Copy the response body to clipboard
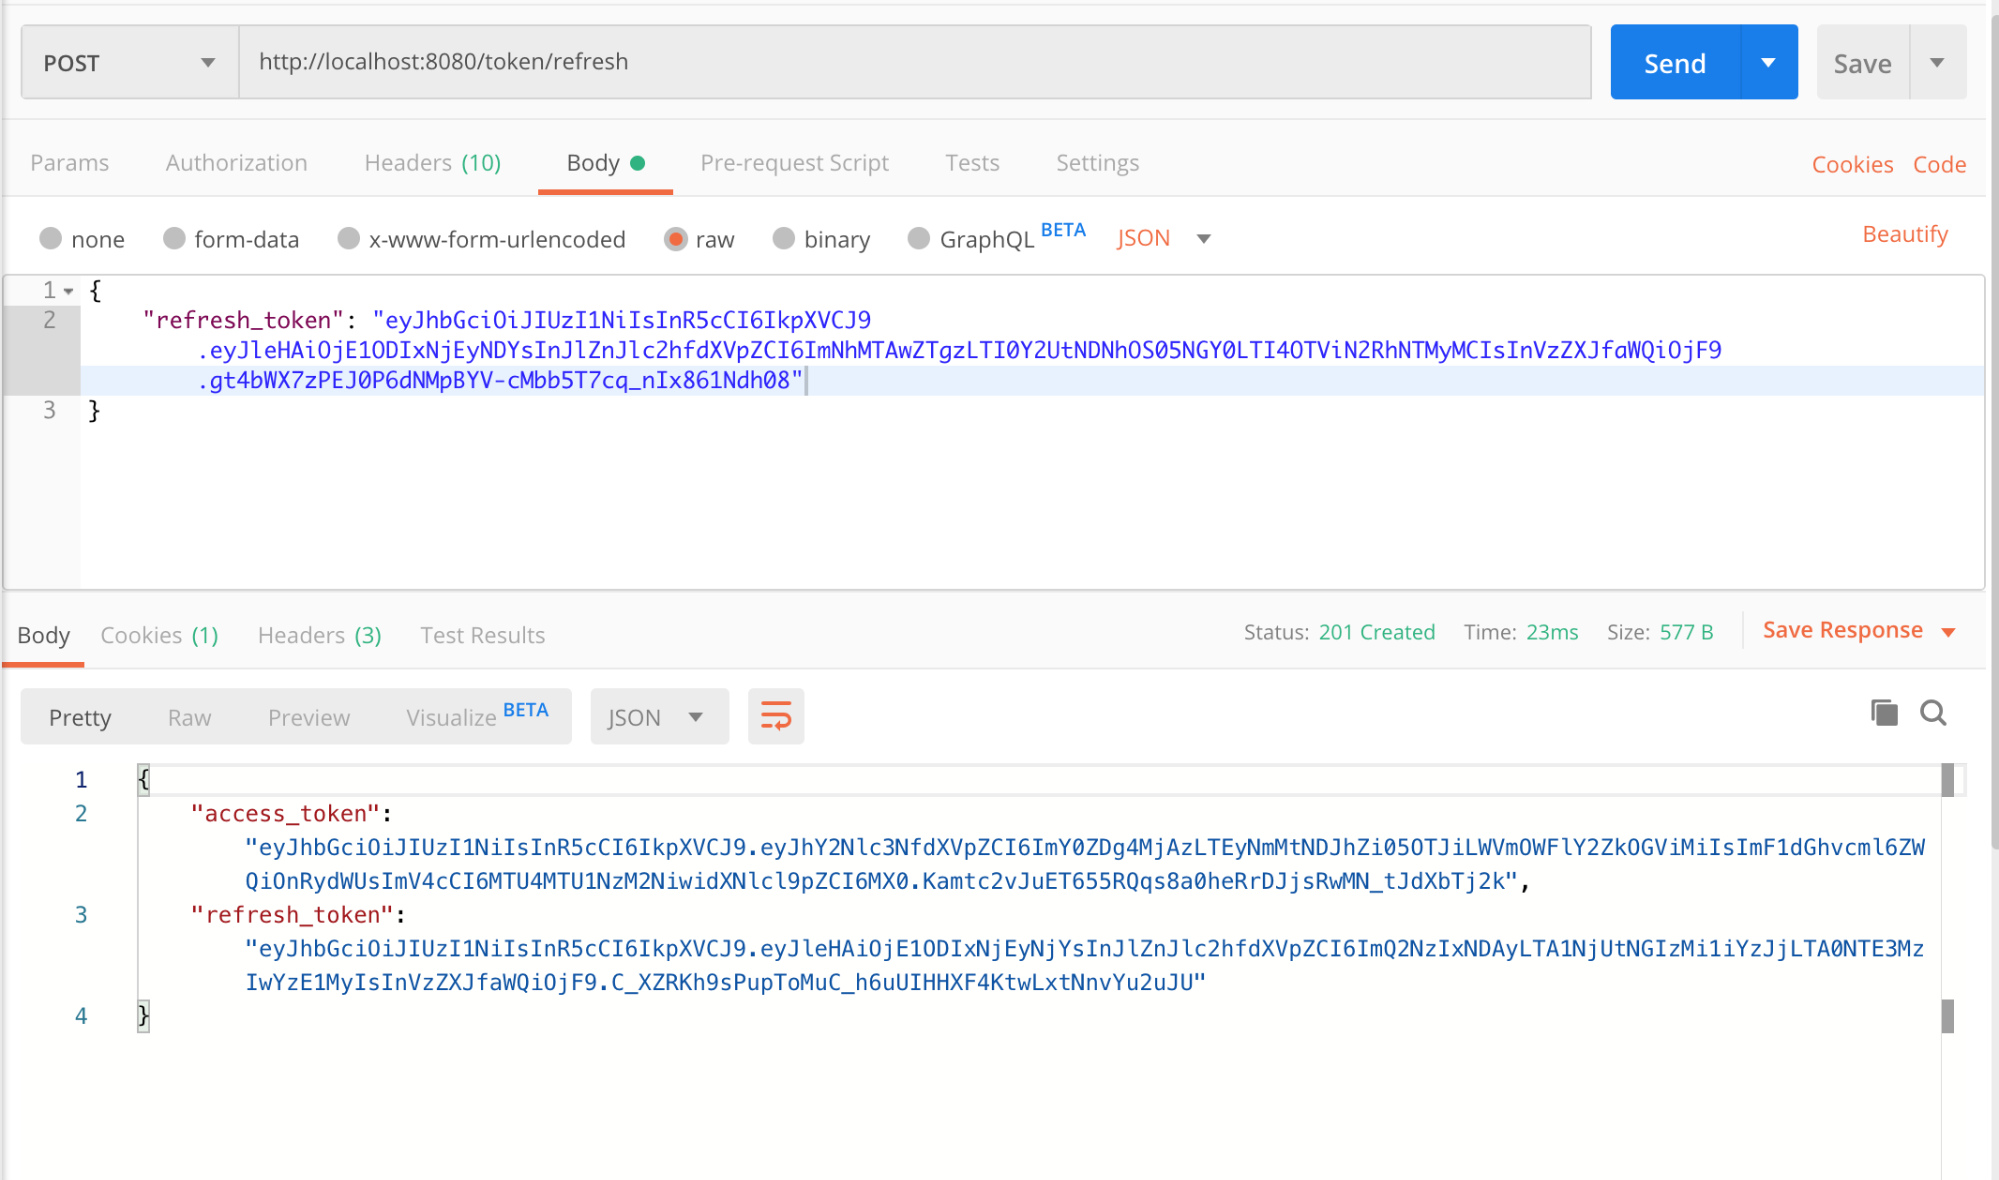 [x=1883, y=713]
